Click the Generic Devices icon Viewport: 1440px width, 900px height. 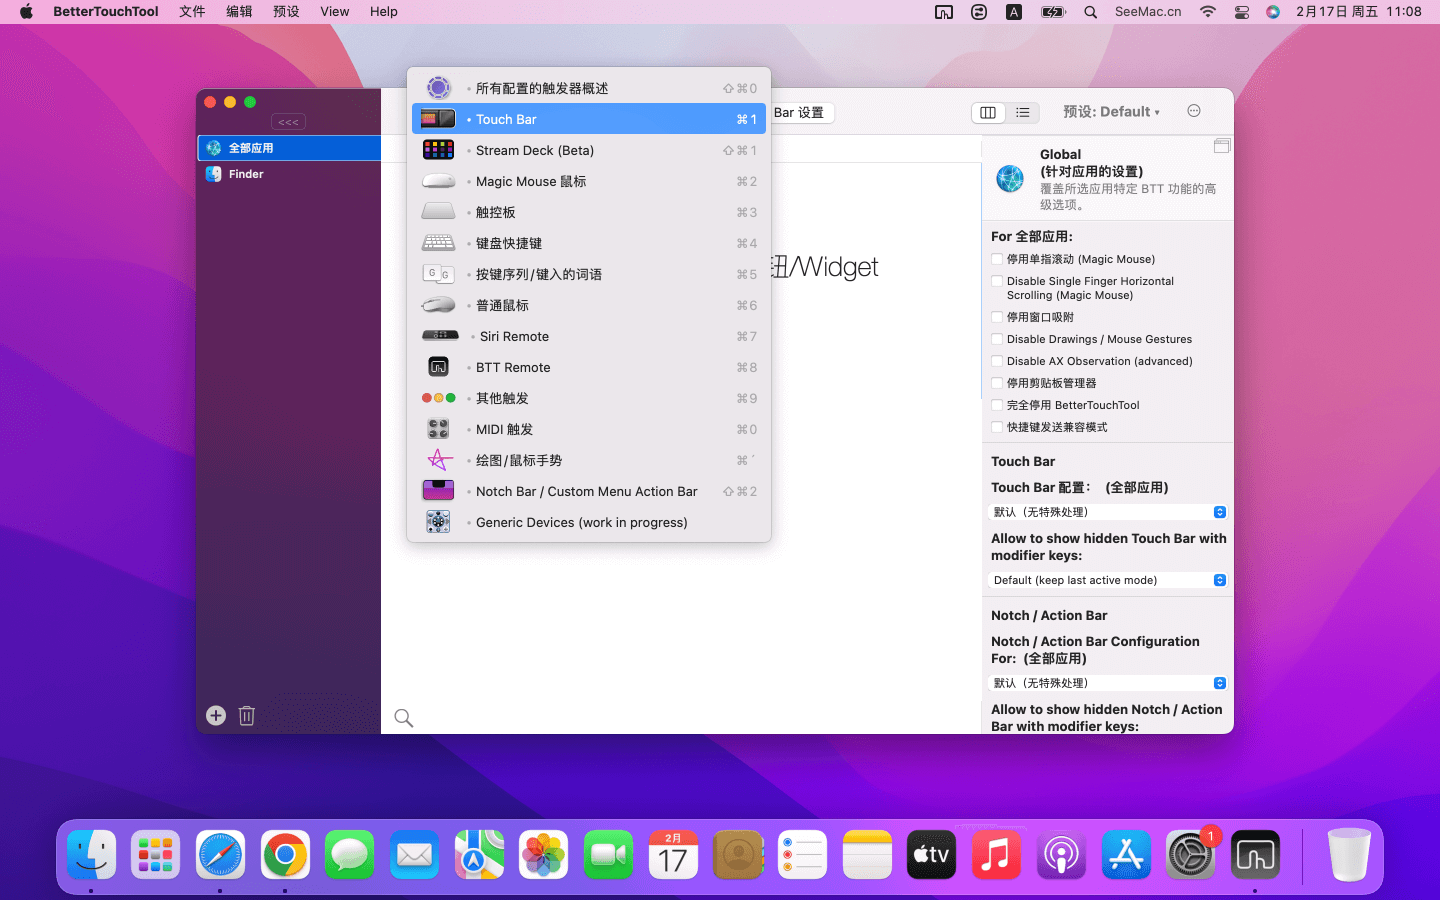[438, 522]
